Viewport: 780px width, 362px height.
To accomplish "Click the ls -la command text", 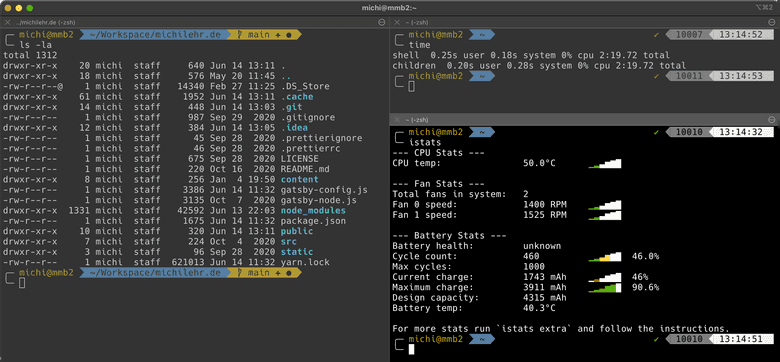I will (35, 45).
